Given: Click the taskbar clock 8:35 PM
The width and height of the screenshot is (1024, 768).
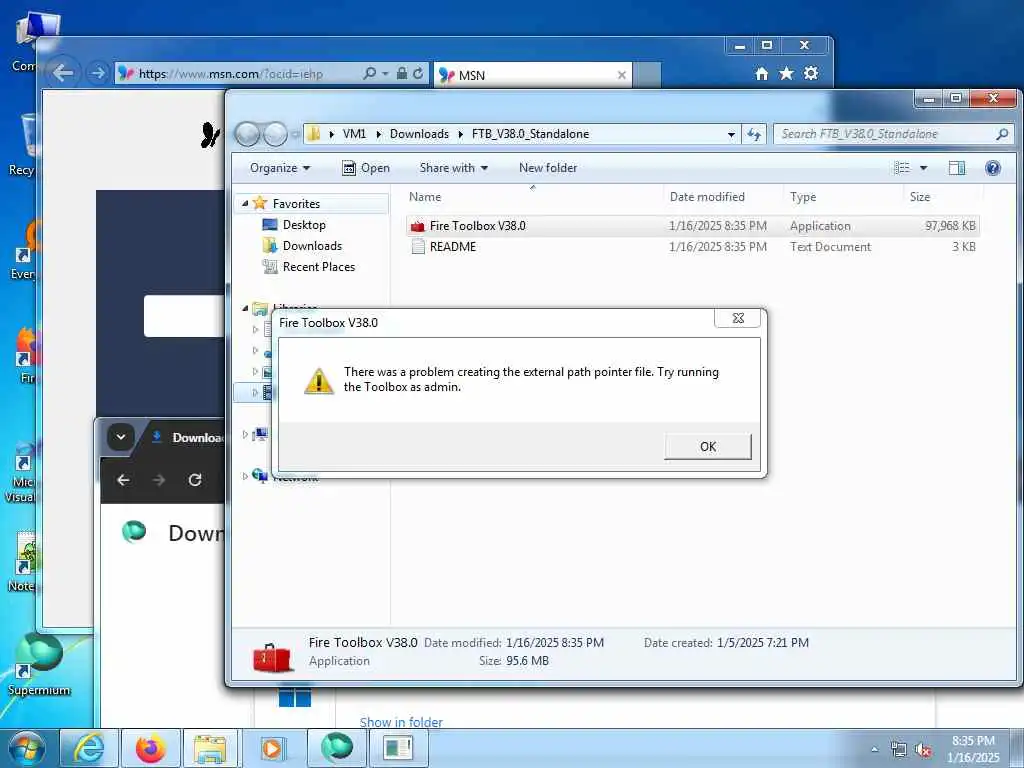Looking at the screenshot, I should tap(972, 741).
